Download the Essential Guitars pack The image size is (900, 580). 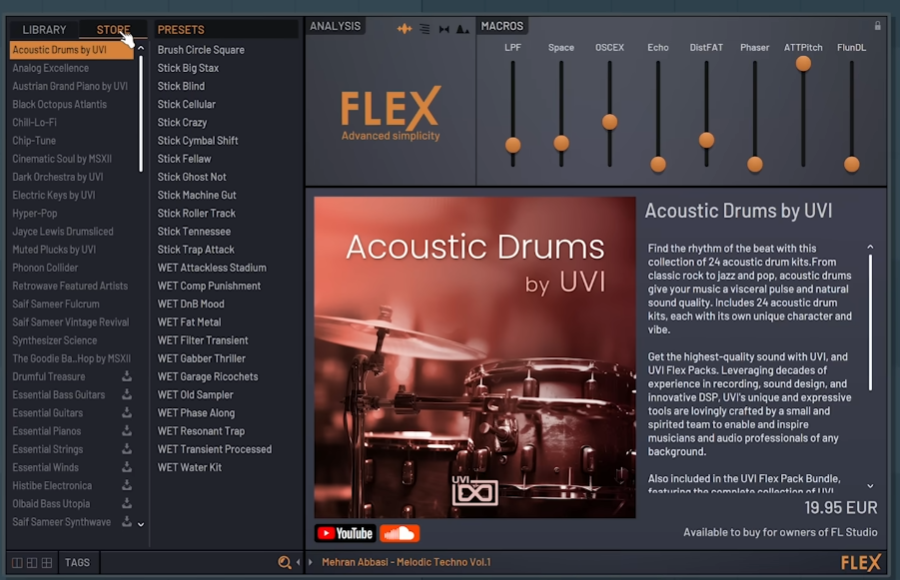tap(127, 412)
